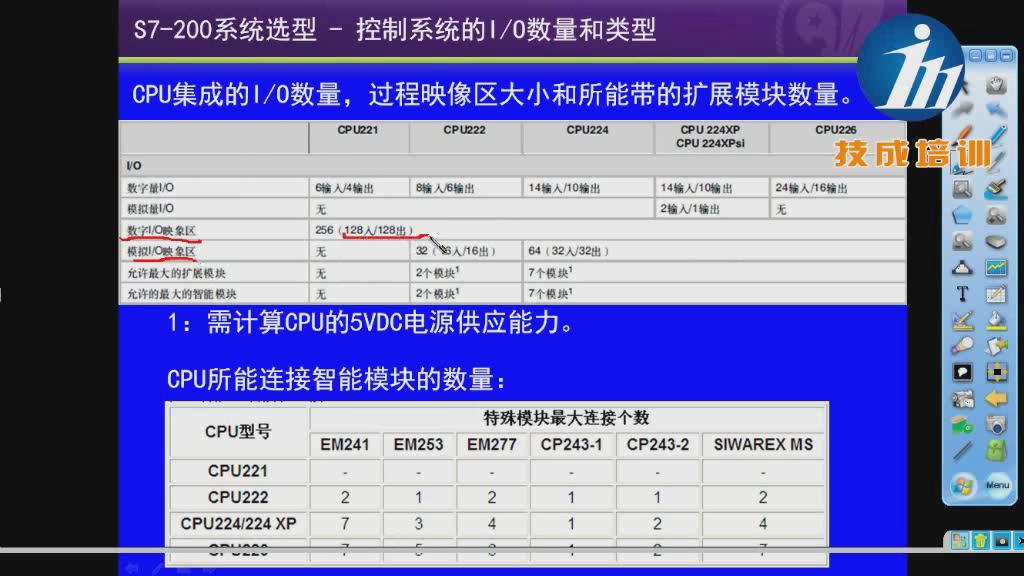This screenshot has height=576, width=1024.
Task: Click the EM241 column header
Action: 345,445
